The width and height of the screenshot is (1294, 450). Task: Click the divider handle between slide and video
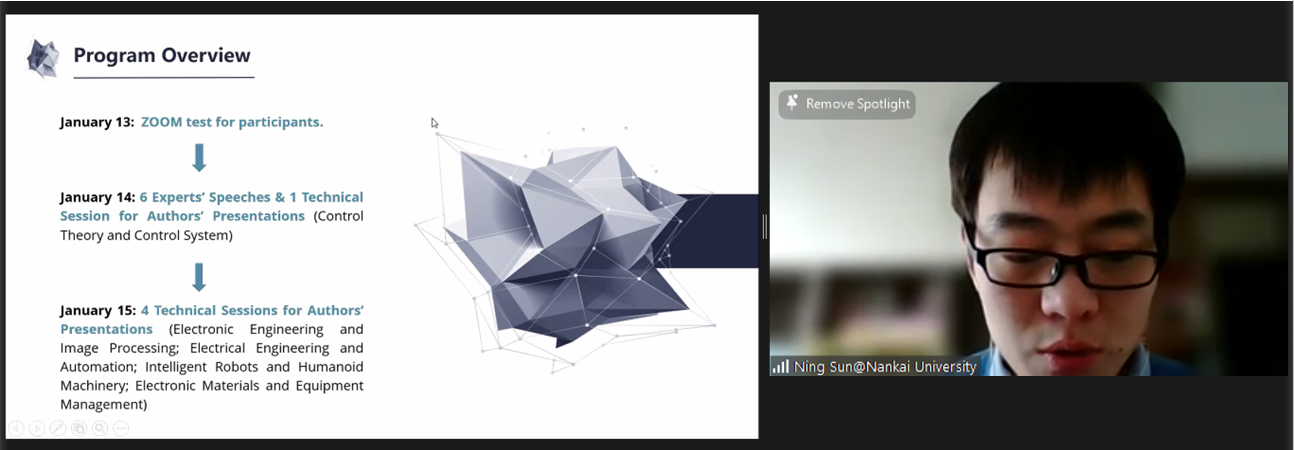[764, 226]
